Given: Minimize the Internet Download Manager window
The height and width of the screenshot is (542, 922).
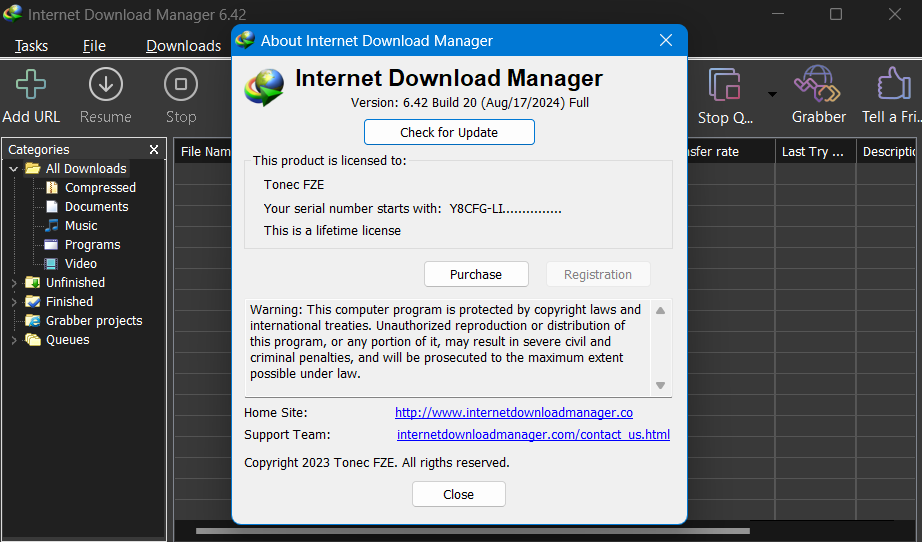Looking at the screenshot, I should (778, 14).
